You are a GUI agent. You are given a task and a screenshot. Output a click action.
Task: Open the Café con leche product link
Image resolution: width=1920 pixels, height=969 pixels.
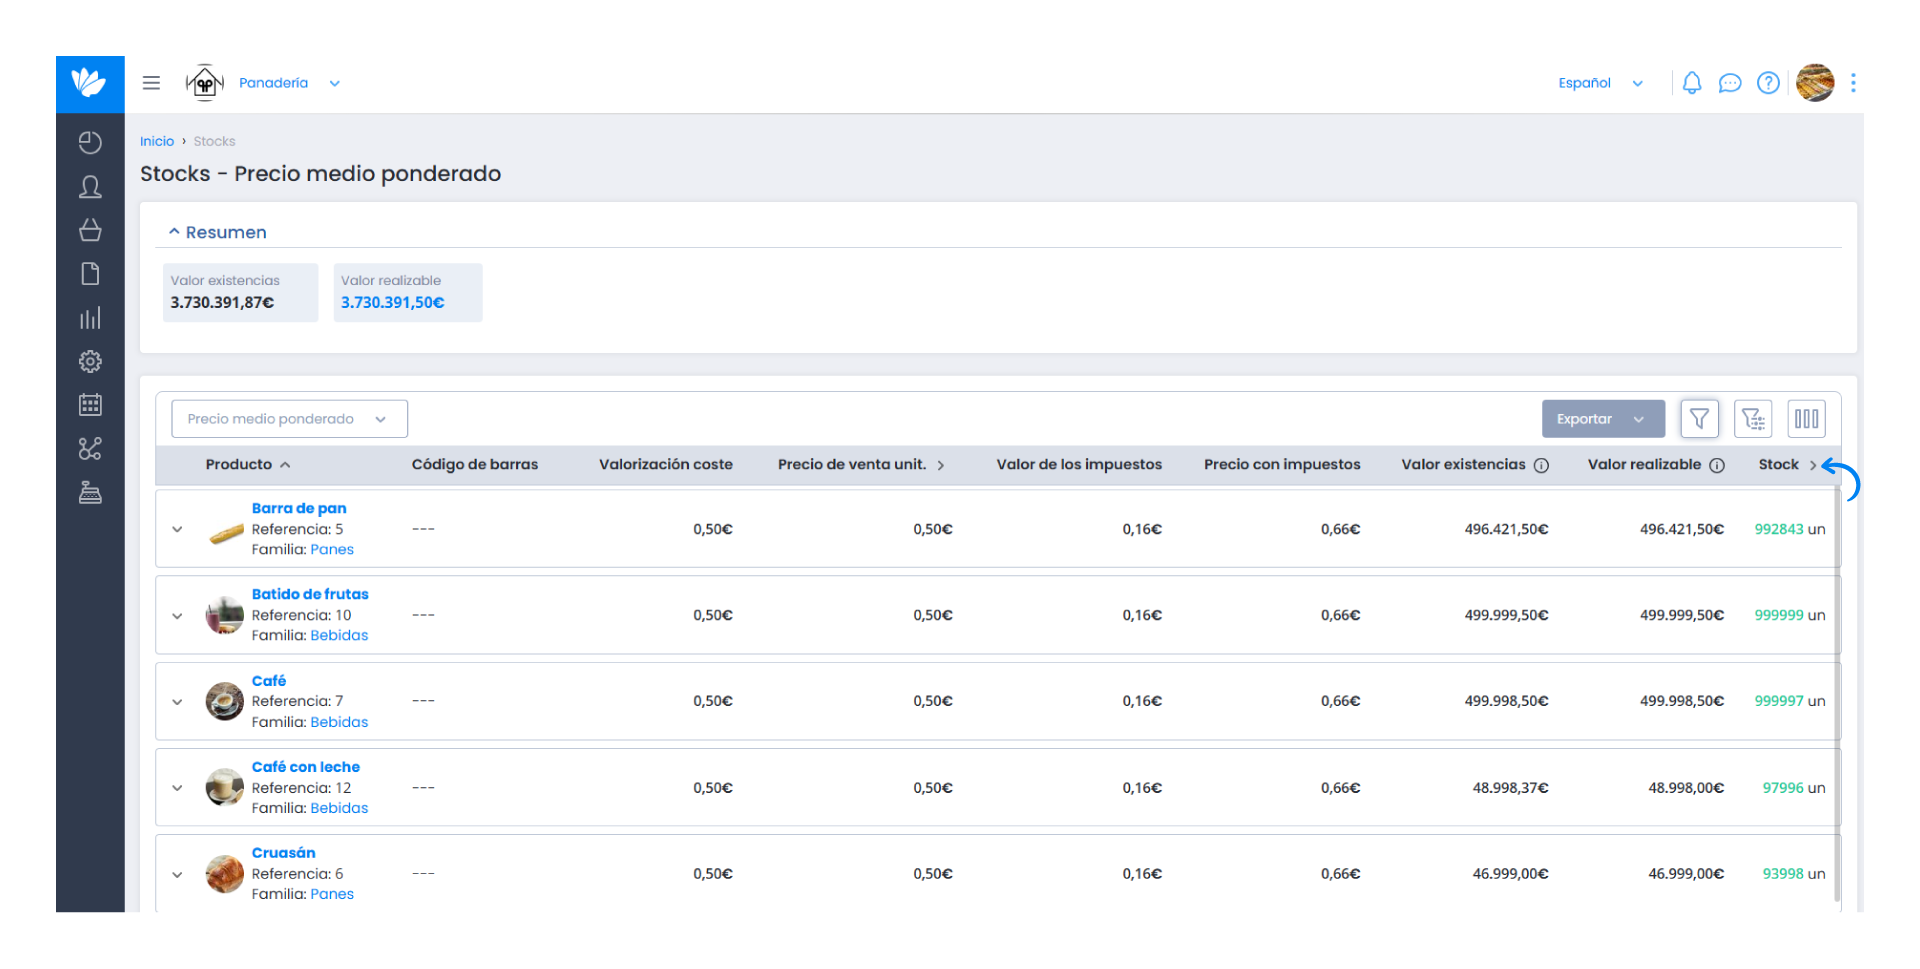[x=306, y=767]
